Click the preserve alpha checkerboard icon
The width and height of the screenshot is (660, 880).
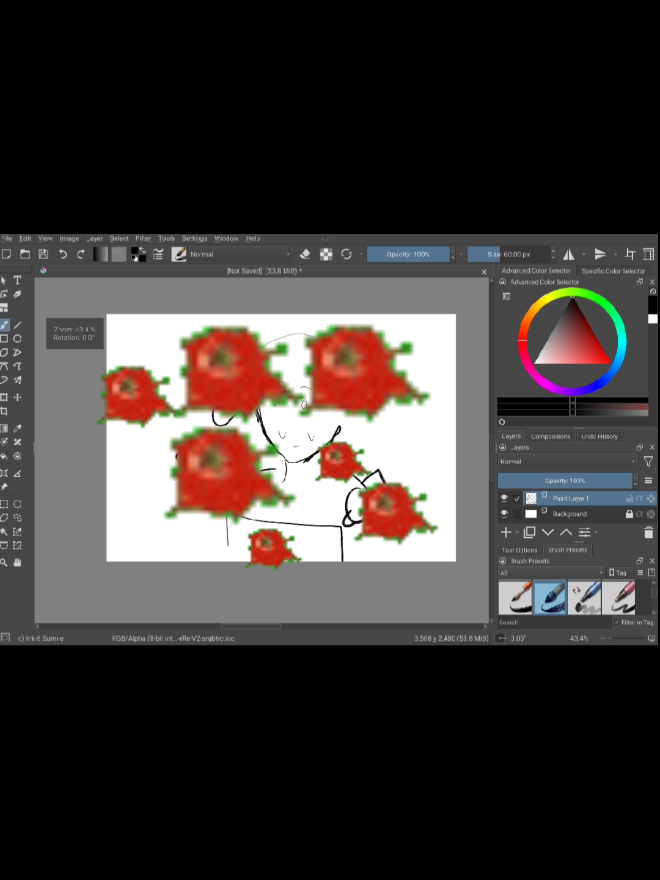pyautogui.click(x=326, y=254)
